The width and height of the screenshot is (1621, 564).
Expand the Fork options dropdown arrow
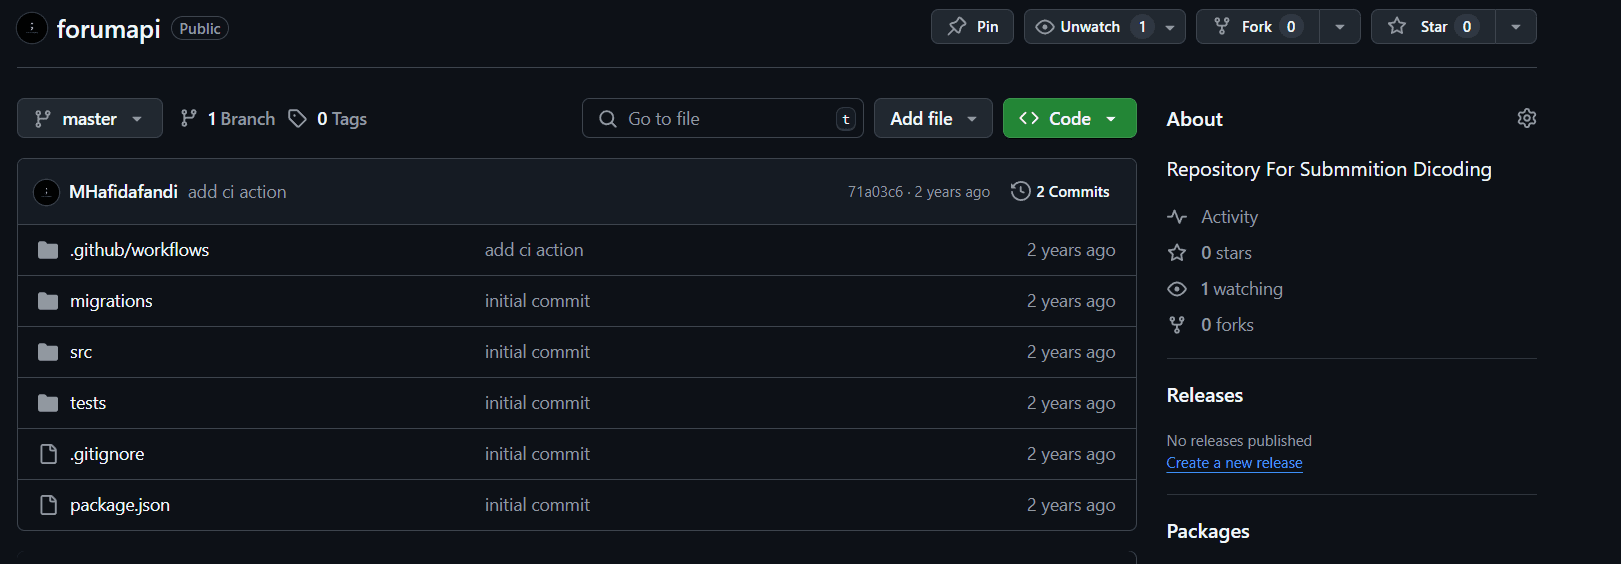1340,27
